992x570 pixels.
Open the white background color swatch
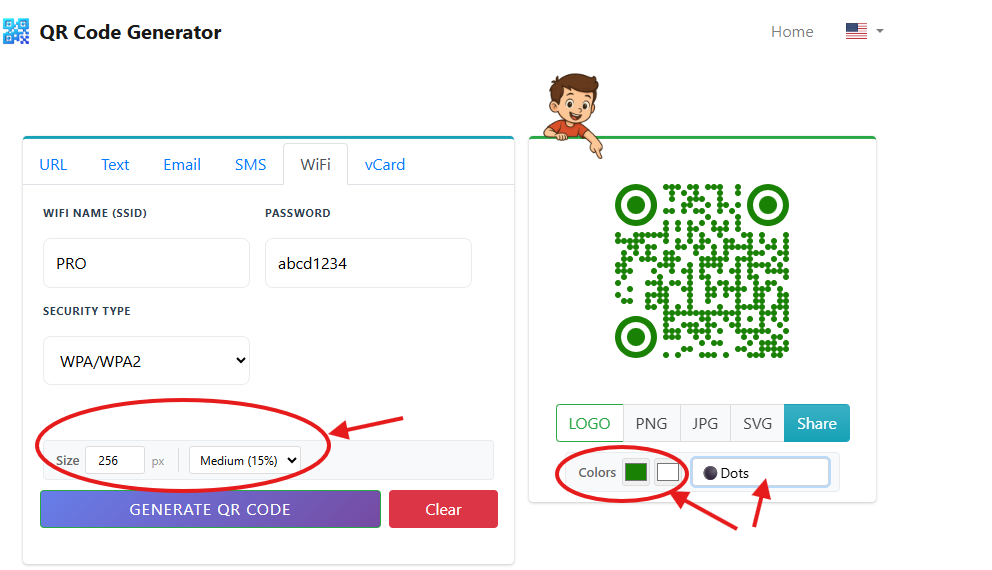(667, 473)
